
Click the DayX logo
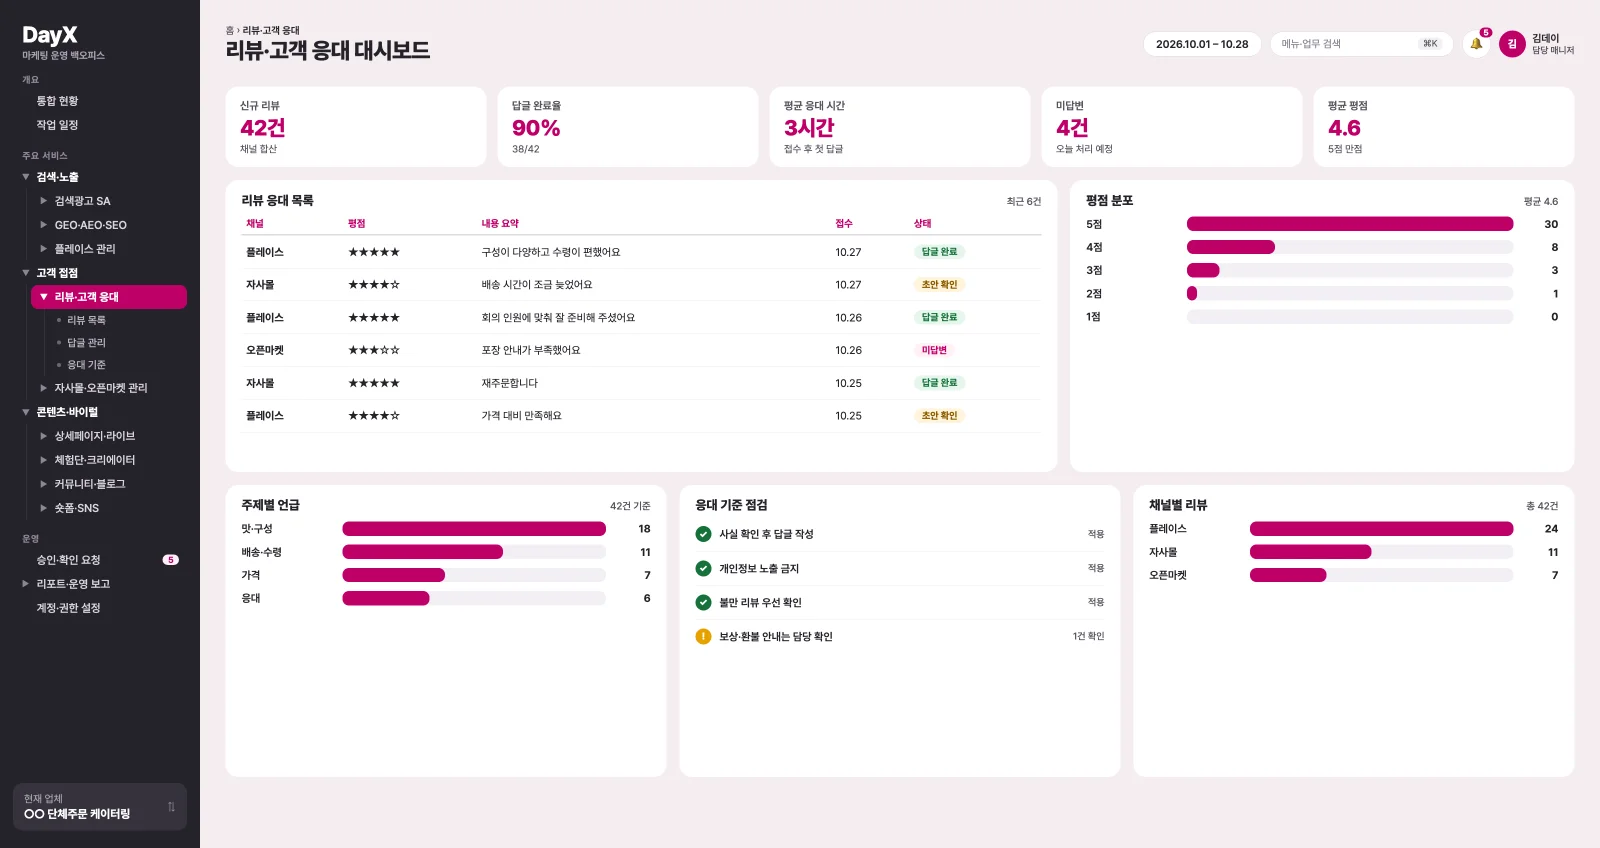click(50, 35)
